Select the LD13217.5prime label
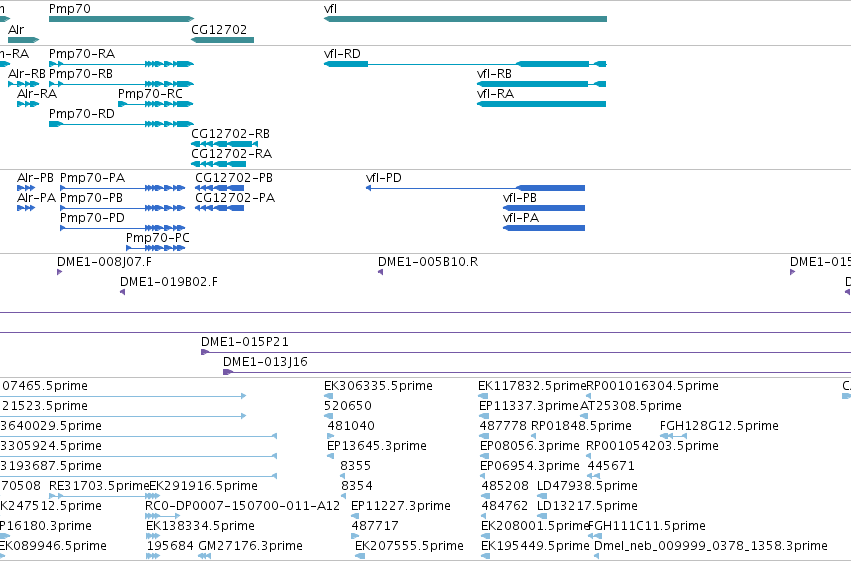Image resolution: width=851 pixels, height=561 pixels. click(x=587, y=507)
